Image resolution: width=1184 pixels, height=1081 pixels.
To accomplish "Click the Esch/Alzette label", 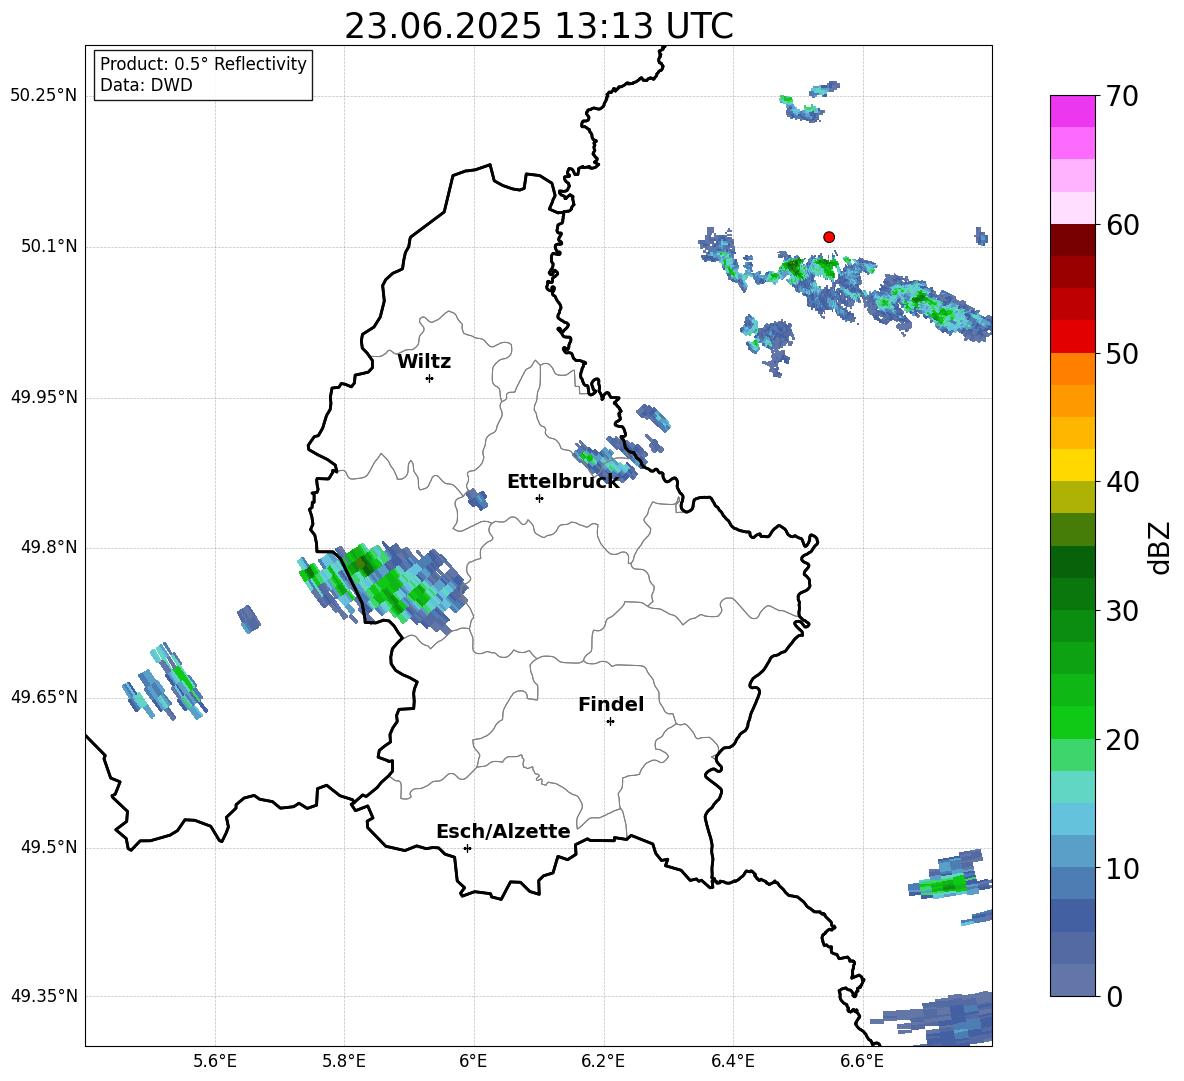I will pyautogui.click(x=503, y=831).
